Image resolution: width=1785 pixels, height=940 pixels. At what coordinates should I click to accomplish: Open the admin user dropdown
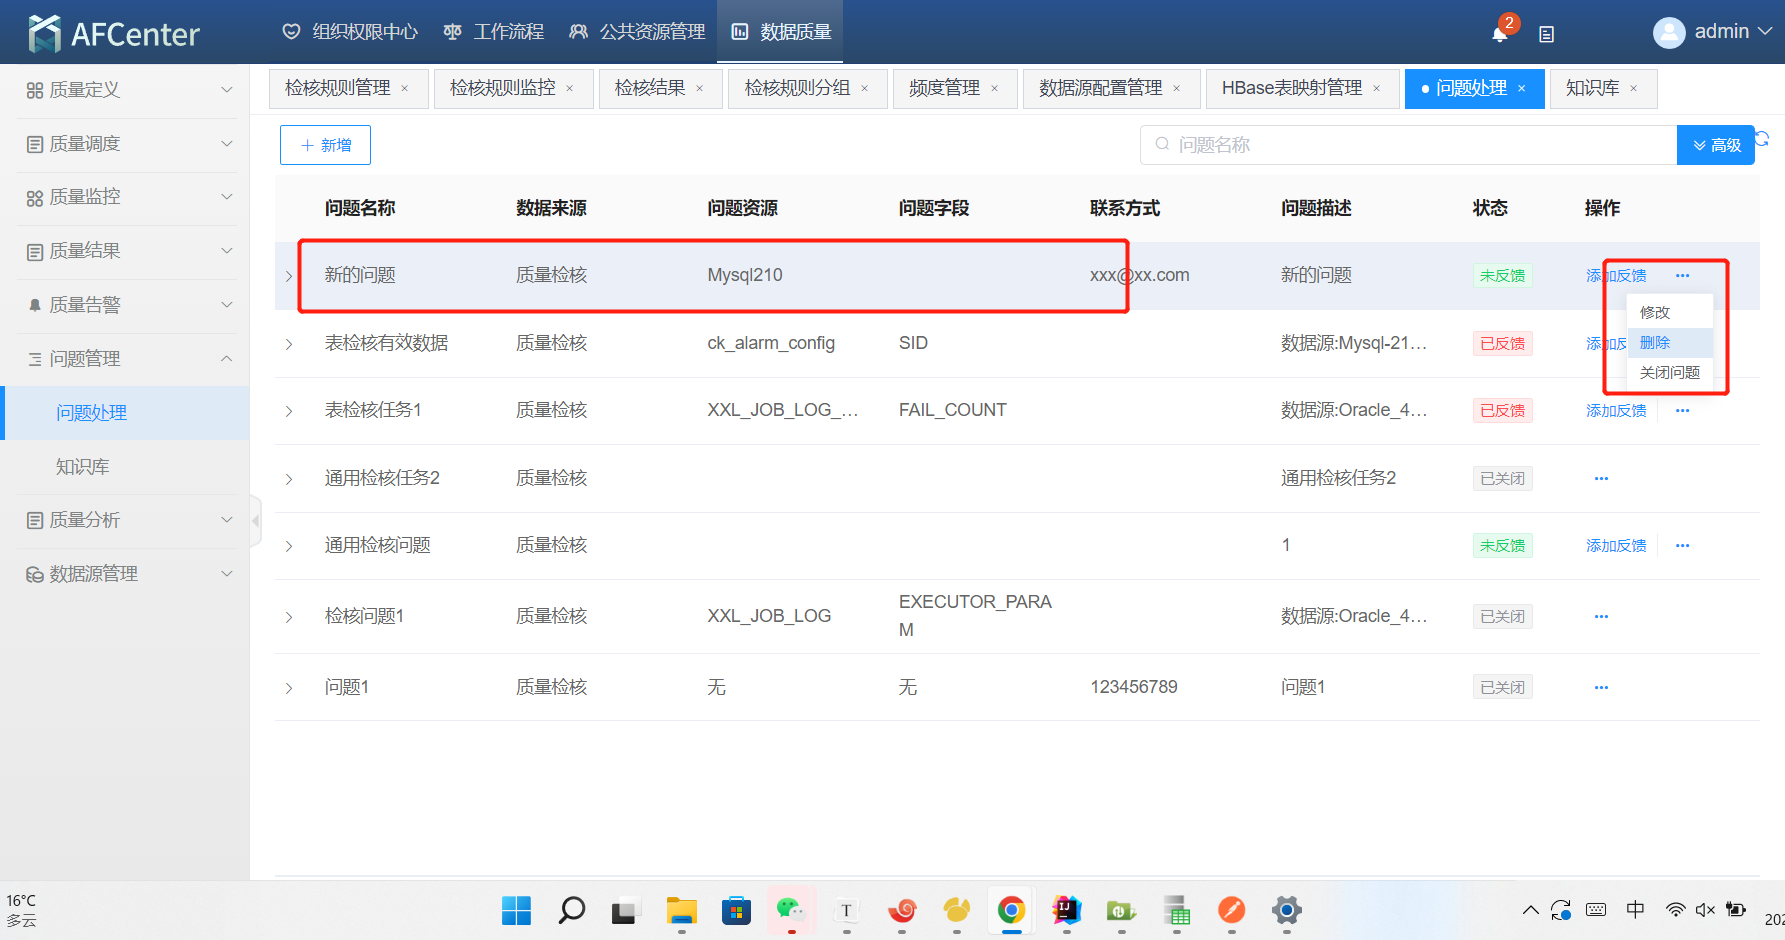point(1713,32)
